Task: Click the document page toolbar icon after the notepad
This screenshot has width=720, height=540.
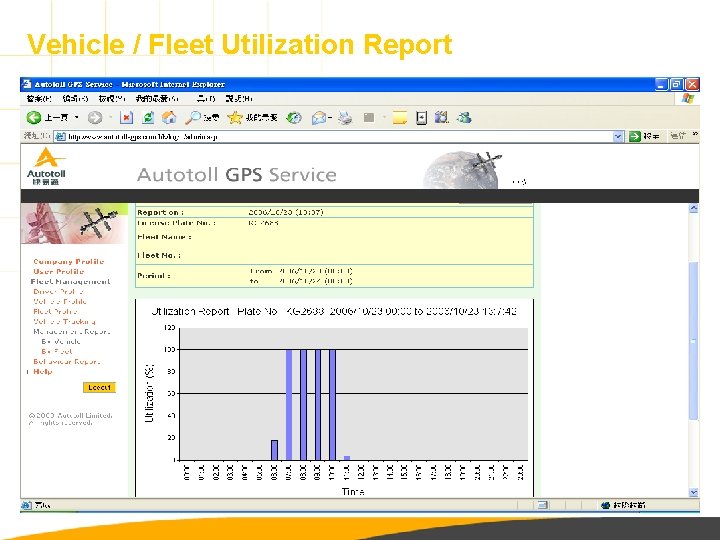Action: pos(421,118)
